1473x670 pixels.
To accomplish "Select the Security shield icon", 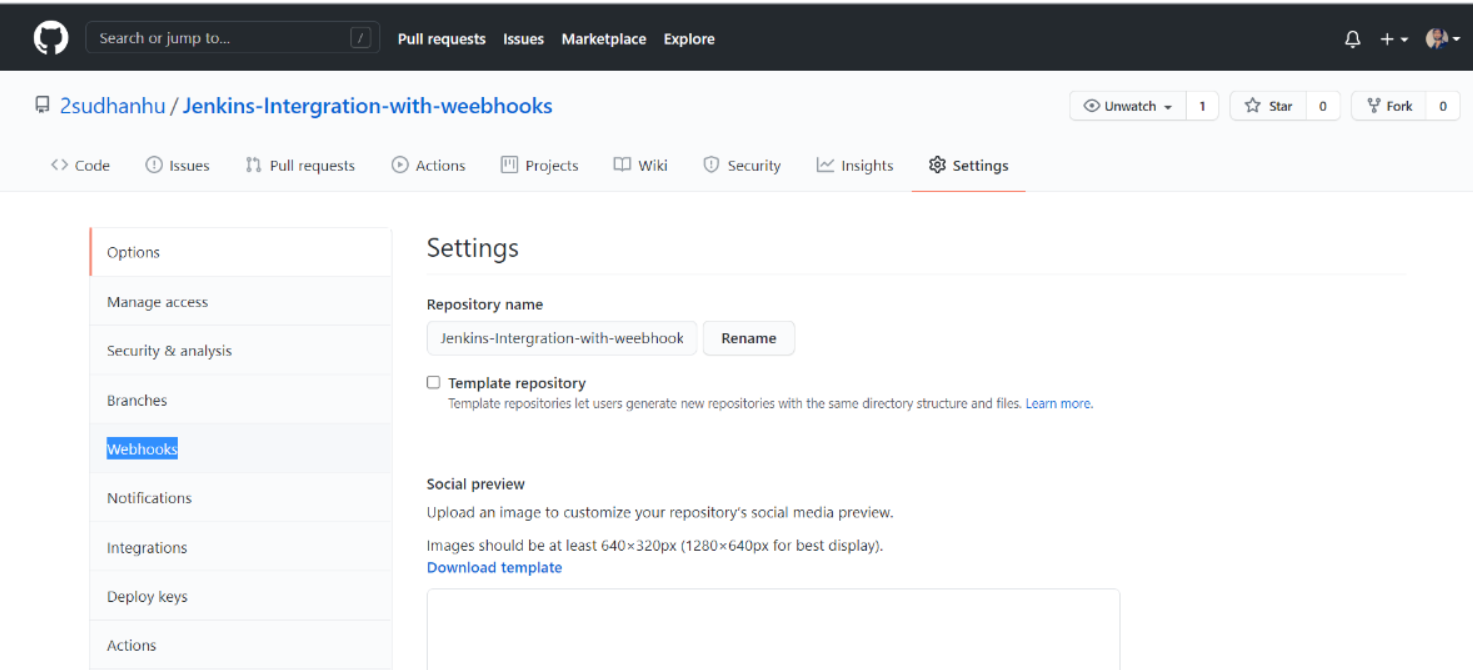I will coord(711,165).
